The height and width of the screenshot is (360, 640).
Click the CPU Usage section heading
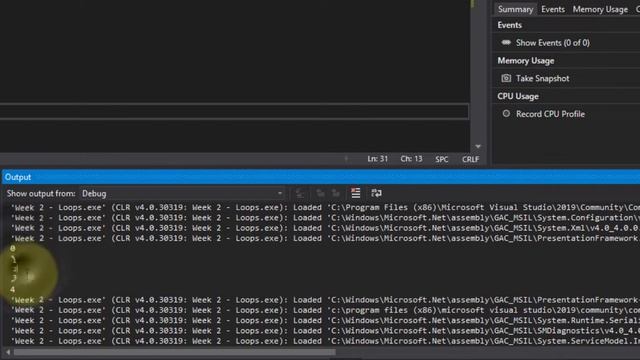coord(518,96)
